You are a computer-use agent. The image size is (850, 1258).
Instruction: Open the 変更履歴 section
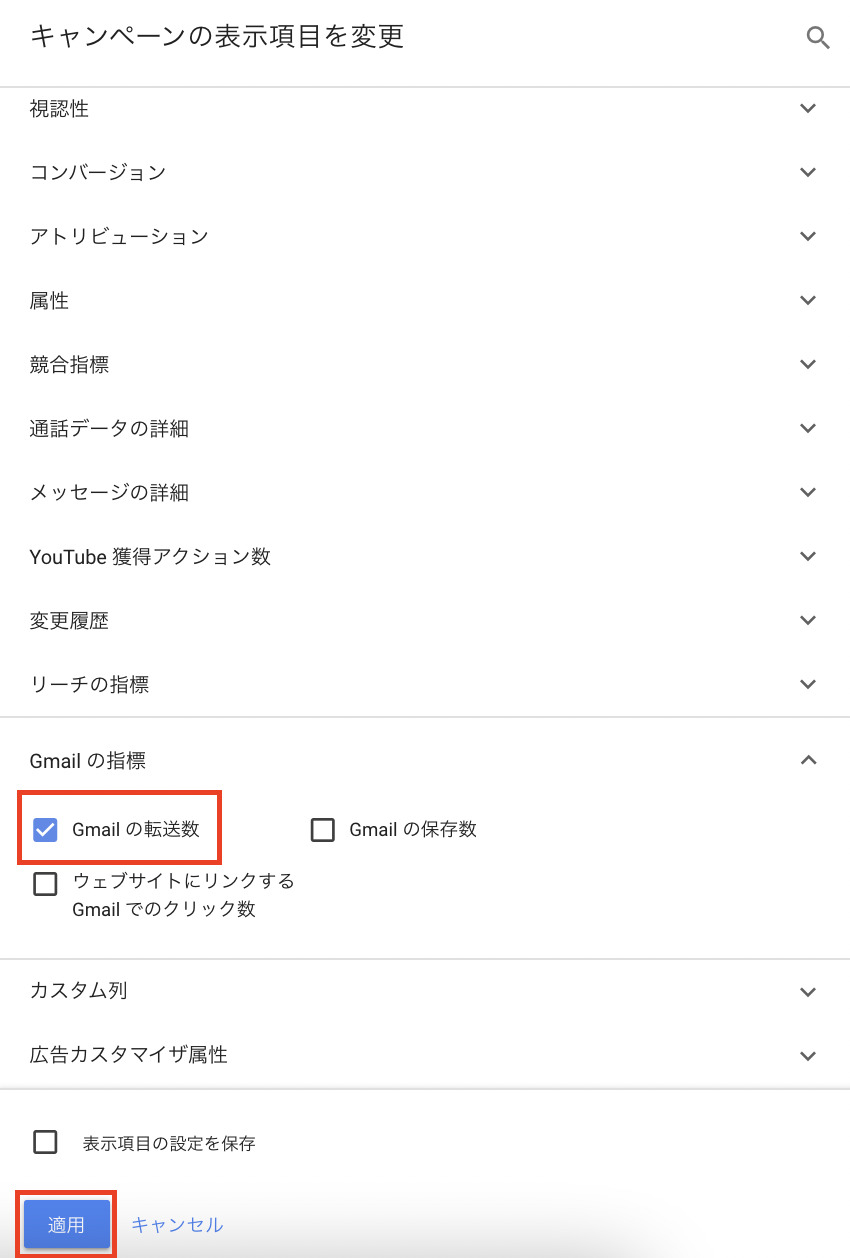click(809, 620)
